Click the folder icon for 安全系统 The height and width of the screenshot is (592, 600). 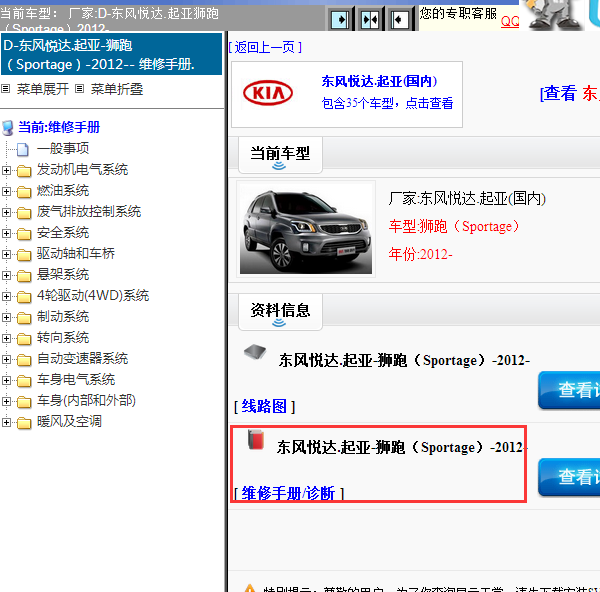pyautogui.click(x=24, y=234)
